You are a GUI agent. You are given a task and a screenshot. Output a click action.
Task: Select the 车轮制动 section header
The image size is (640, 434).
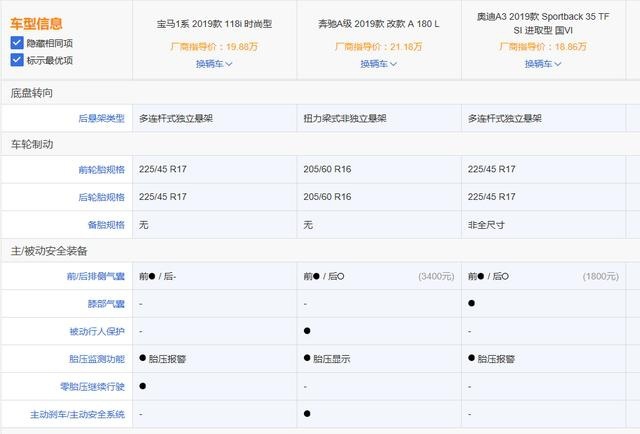[x=32, y=144]
